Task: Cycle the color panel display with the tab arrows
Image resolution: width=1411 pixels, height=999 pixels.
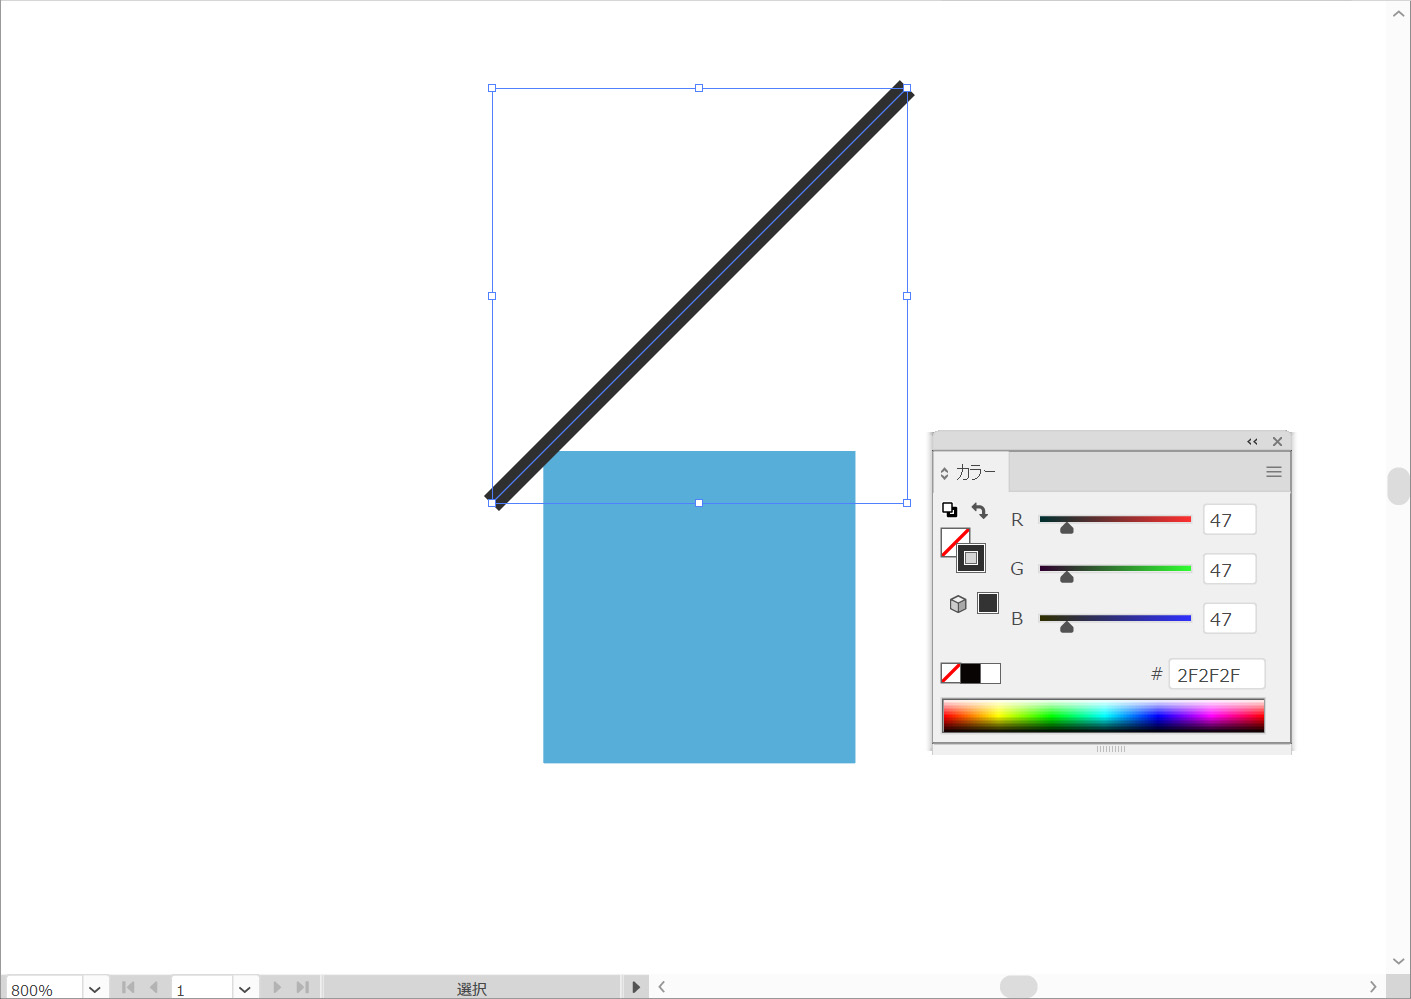Action: pos(944,473)
